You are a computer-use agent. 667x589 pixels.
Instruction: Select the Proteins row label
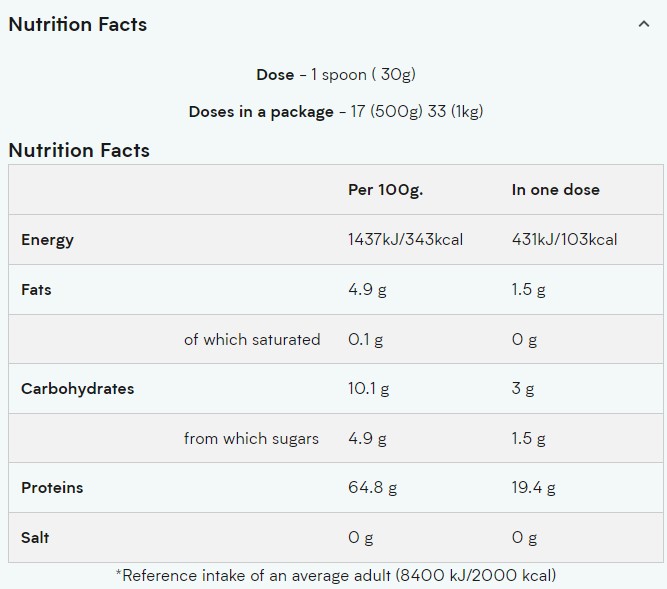pyautogui.click(x=52, y=488)
